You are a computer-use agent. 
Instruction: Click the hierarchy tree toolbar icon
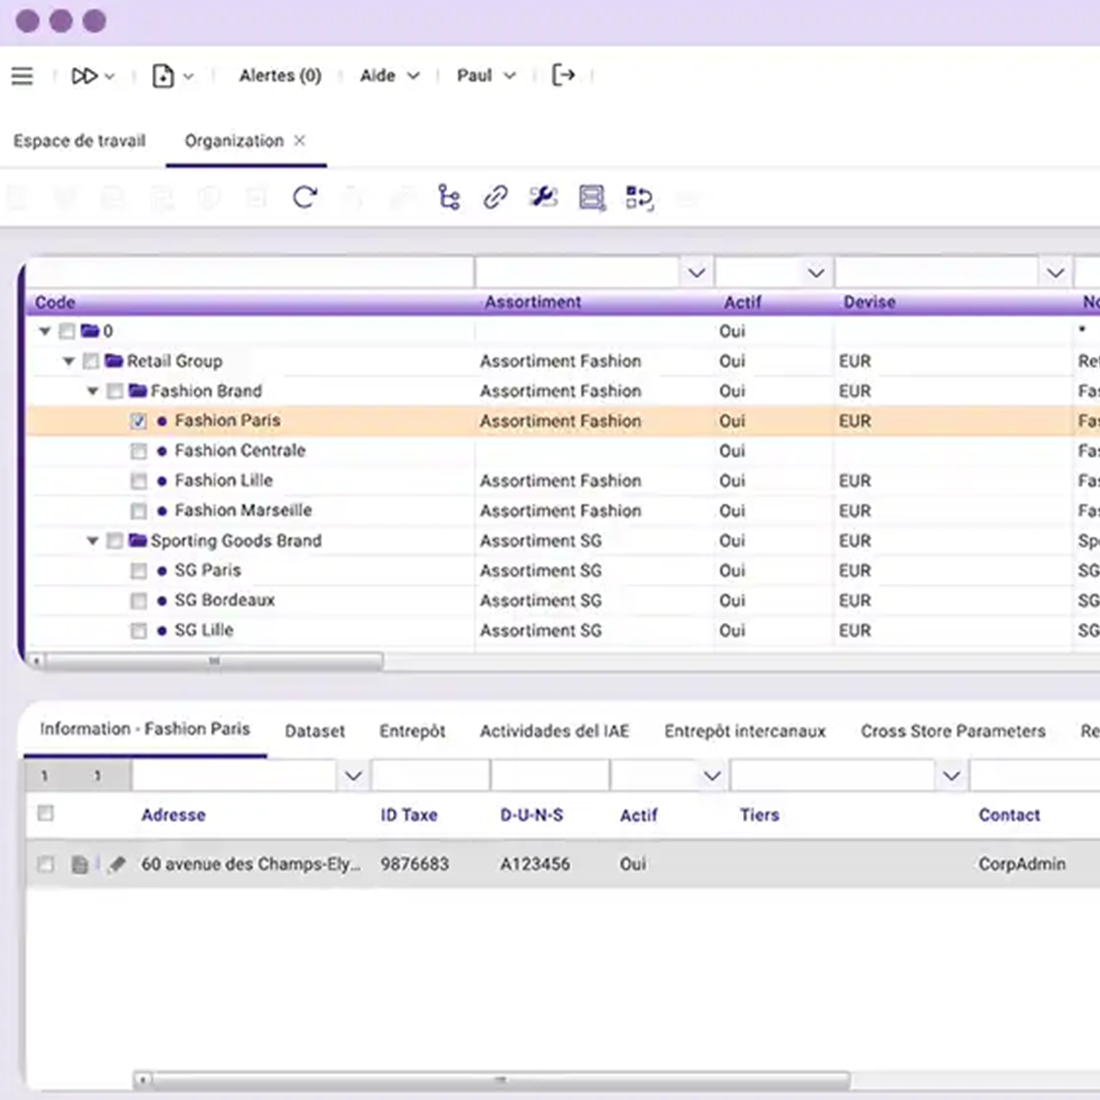click(449, 197)
